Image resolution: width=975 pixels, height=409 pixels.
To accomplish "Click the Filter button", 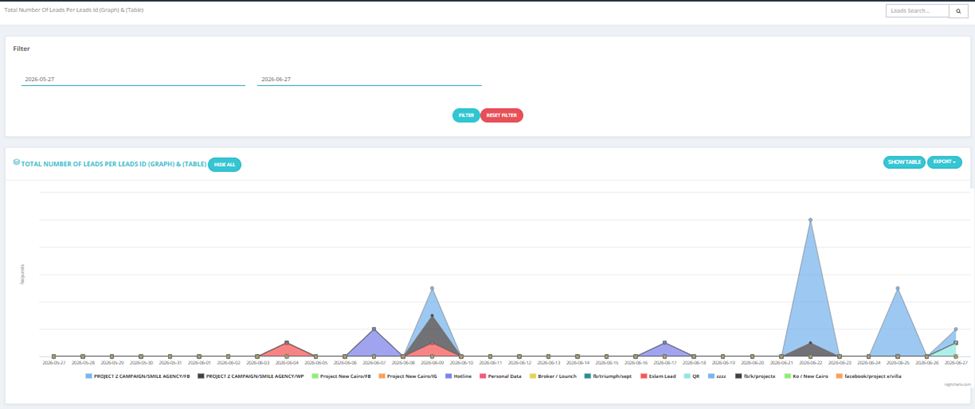I will [466, 116].
